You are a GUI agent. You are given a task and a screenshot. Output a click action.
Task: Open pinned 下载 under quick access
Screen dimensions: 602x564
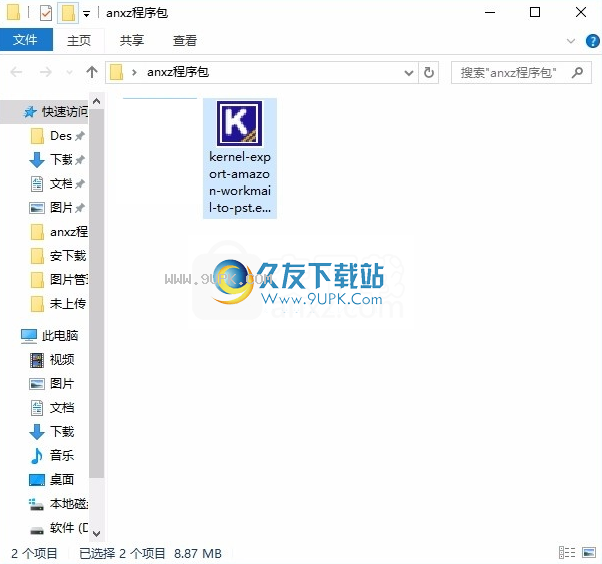[x=61, y=160]
